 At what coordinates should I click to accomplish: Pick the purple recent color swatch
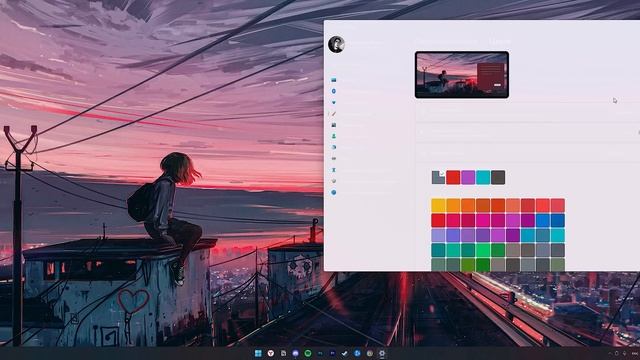point(468,178)
